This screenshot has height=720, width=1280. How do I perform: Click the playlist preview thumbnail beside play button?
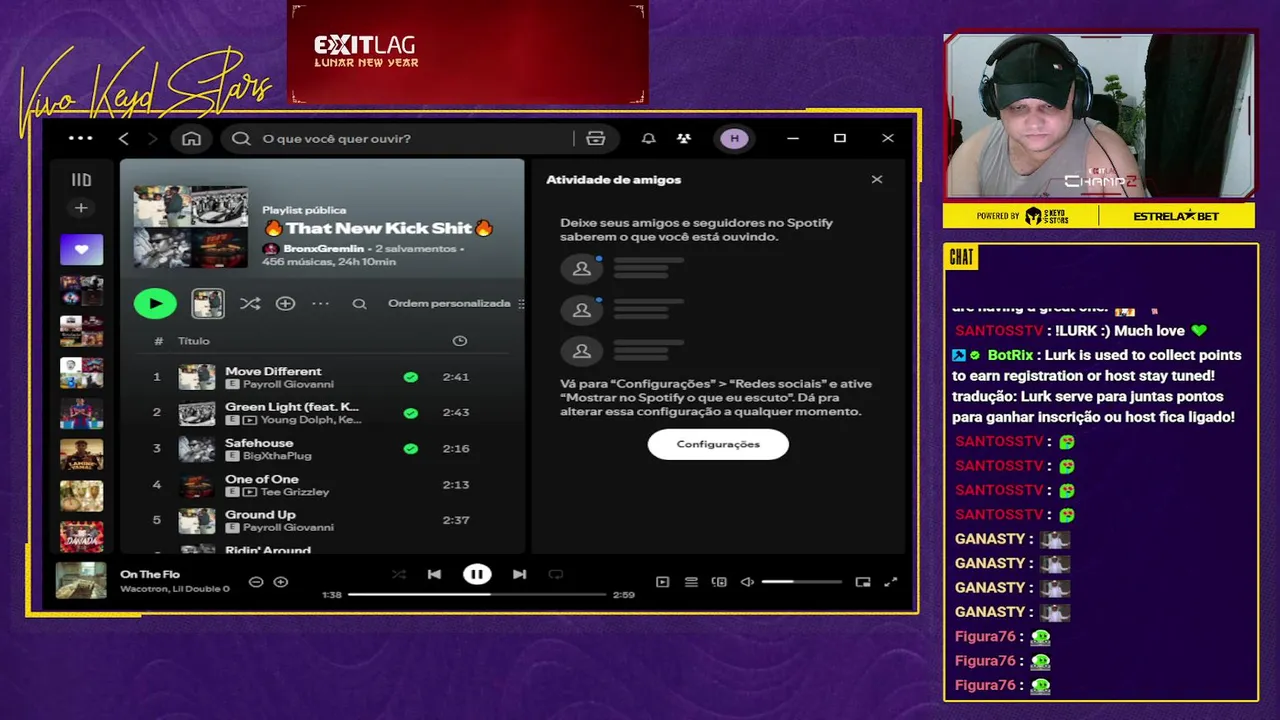coord(208,303)
